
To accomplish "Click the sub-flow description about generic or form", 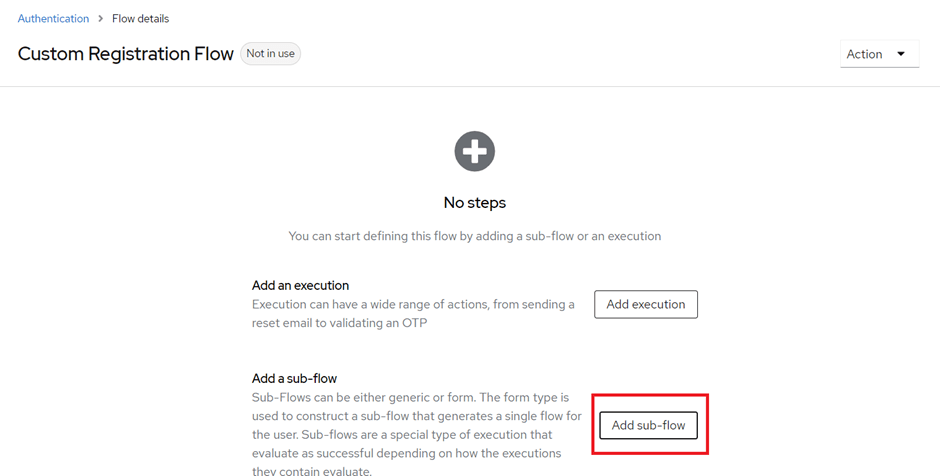I will (x=417, y=434).
